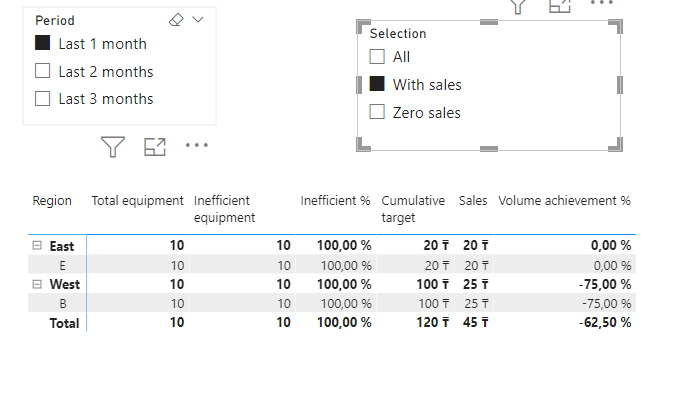Click filter icon above Selection slicer
689x396 pixels.
coord(518,6)
